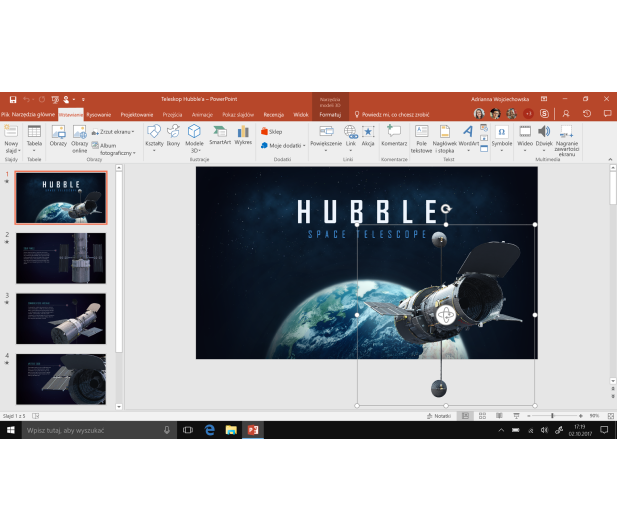Insert a Link

pyautogui.click(x=351, y=139)
